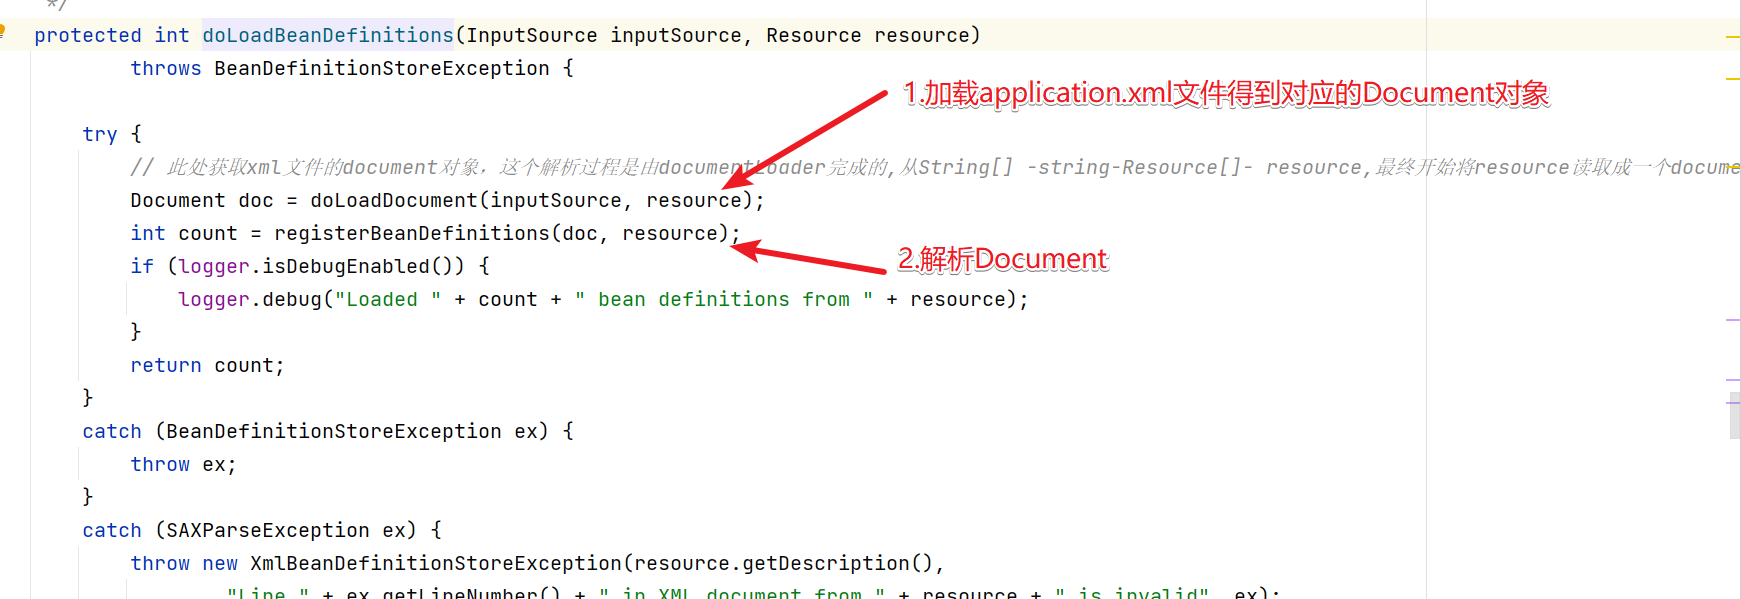This screenshot has width=1741, height=599.
Task: Click inputSource argument inside doLoadDocument call
Action: click(x=556, y=200)
